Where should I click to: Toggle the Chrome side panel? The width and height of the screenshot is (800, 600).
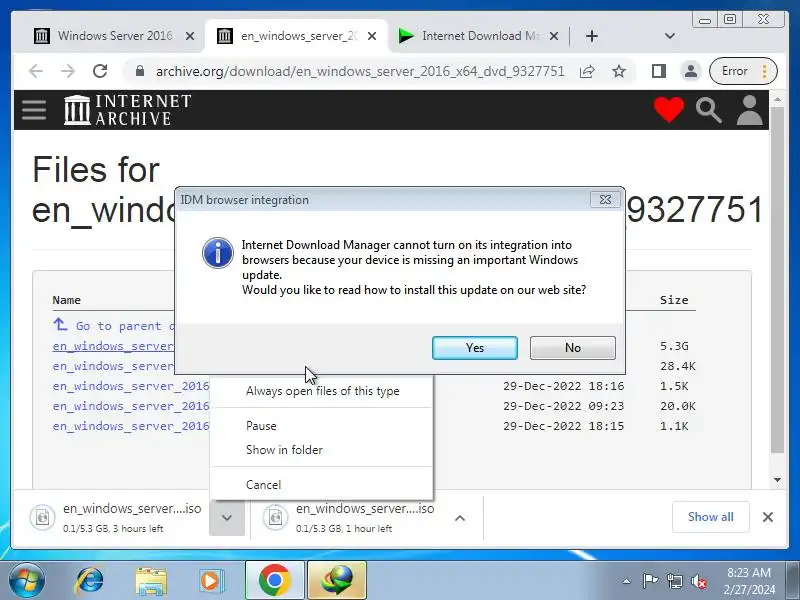[659, 71]
